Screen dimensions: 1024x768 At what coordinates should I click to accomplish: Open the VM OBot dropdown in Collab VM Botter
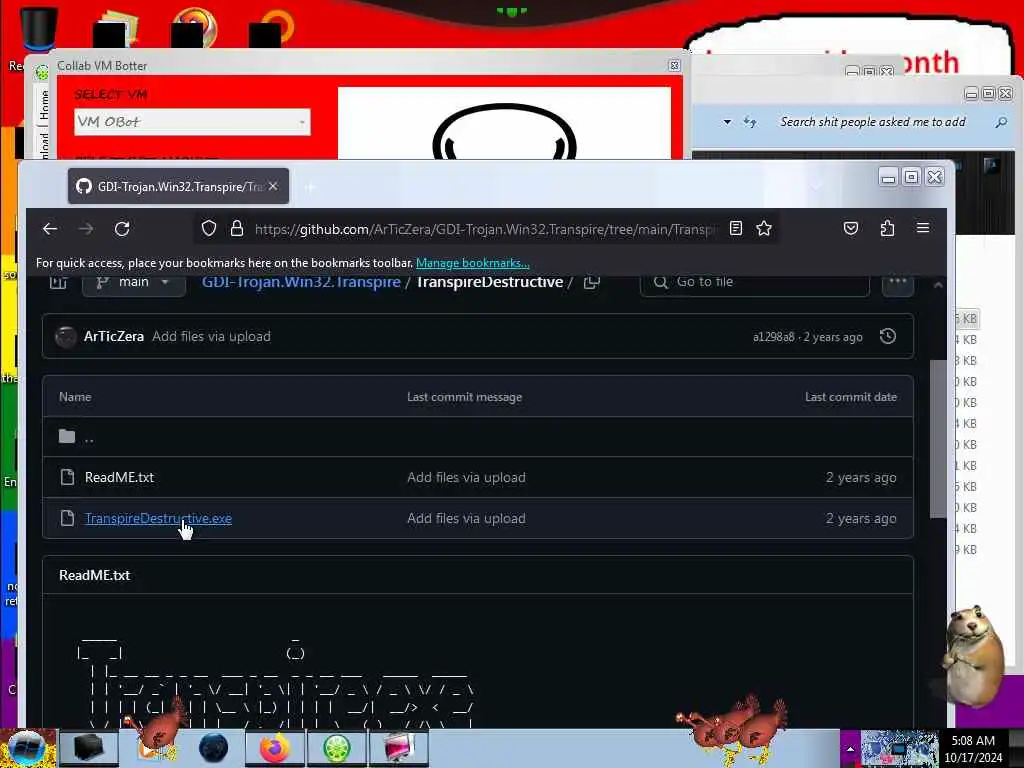click(192, 122)
